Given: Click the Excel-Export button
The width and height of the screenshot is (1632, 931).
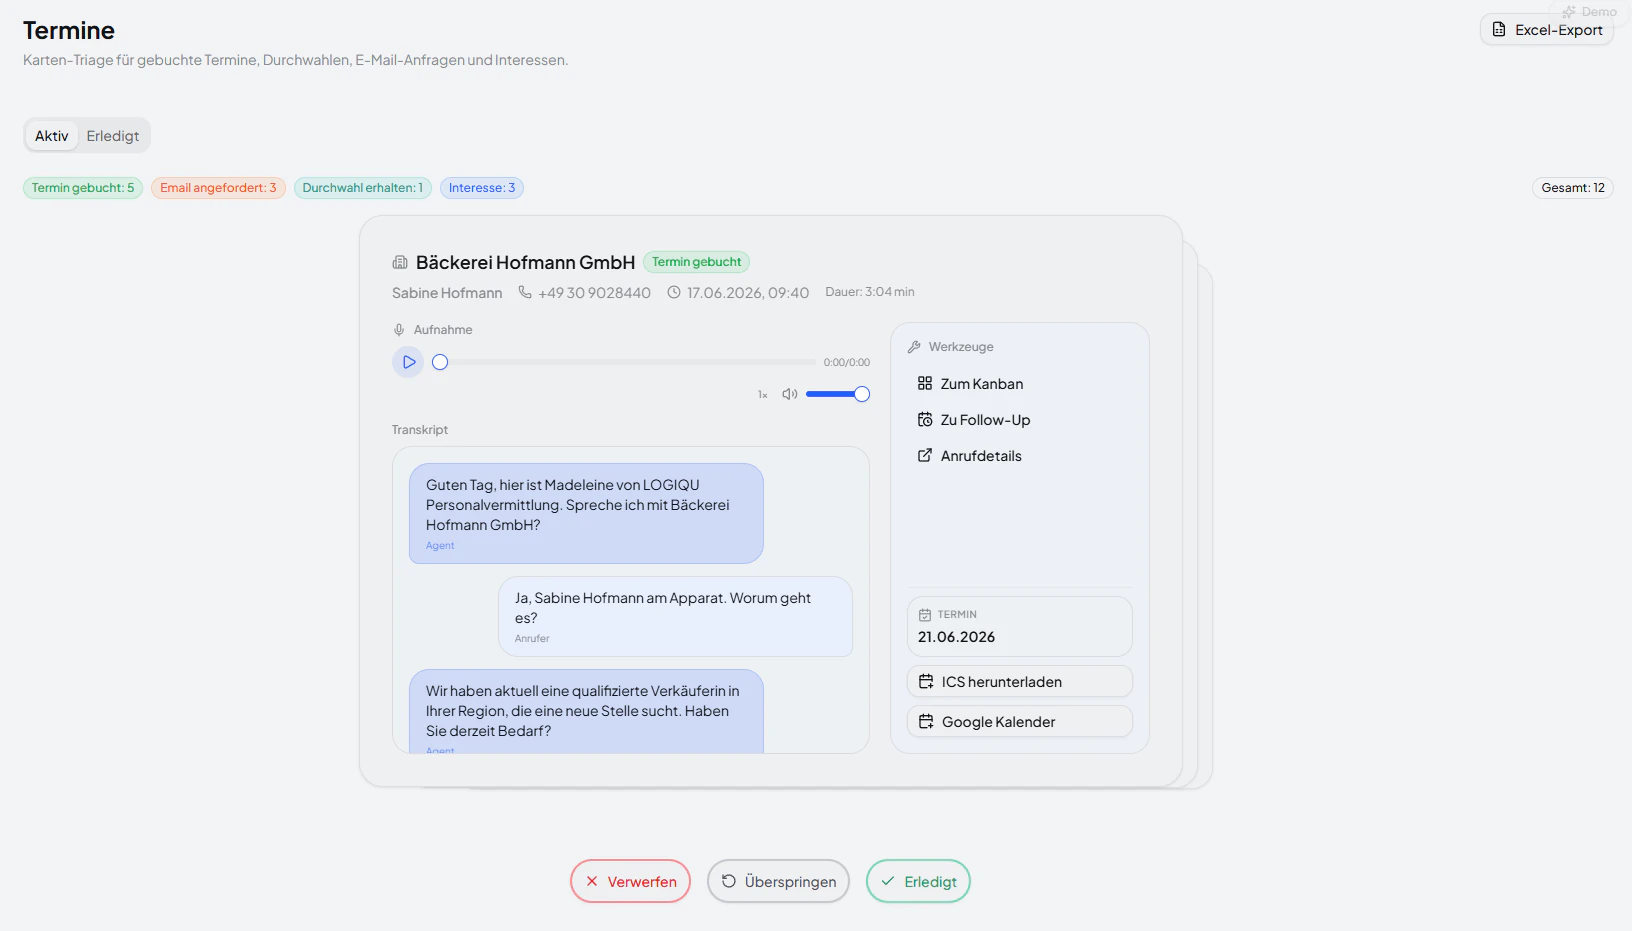Looking at the screenshot, I should pos(1547,30).
